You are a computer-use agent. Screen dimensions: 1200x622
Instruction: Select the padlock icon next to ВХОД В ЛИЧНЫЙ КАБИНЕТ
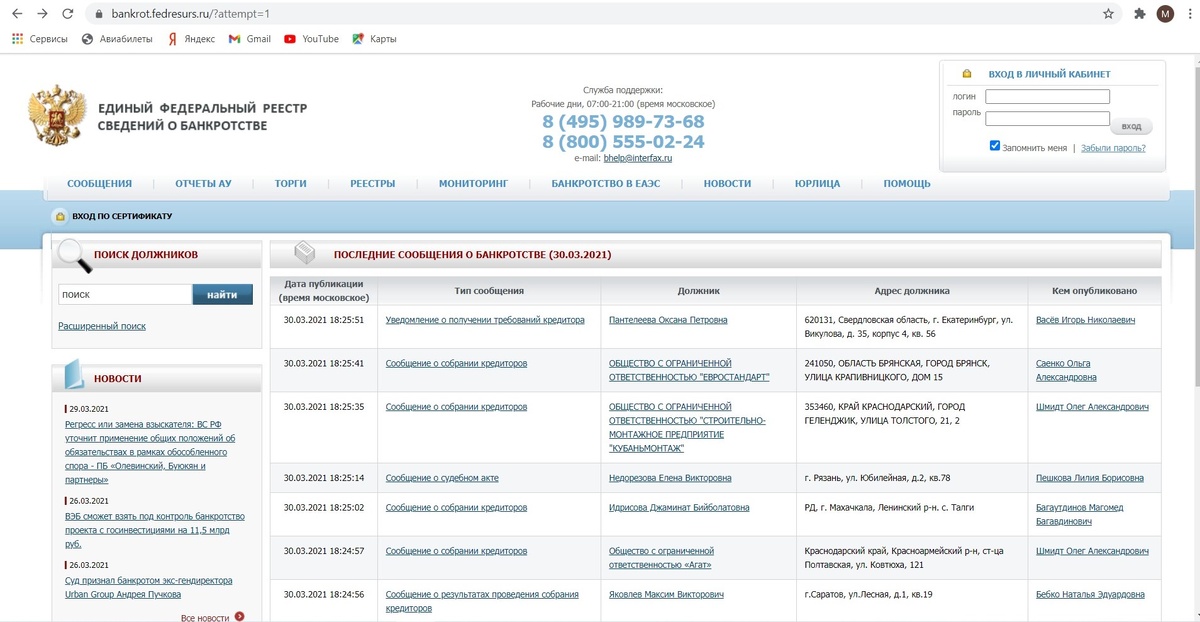pyautogui.click(x=966, y=73)
